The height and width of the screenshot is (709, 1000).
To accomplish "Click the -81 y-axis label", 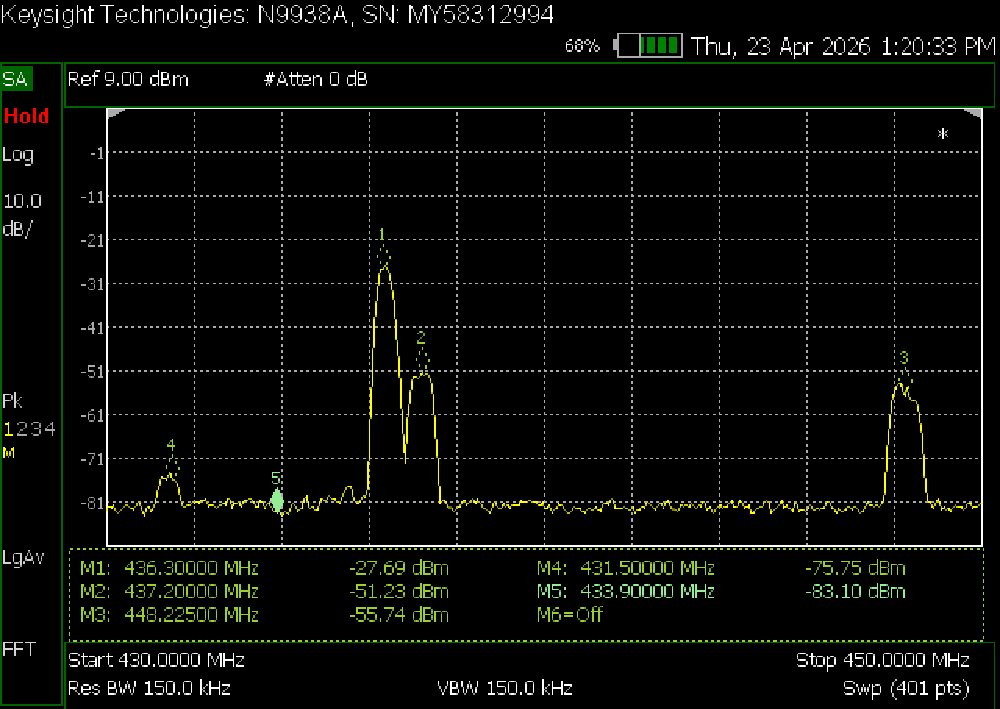I will pos(92,503).
